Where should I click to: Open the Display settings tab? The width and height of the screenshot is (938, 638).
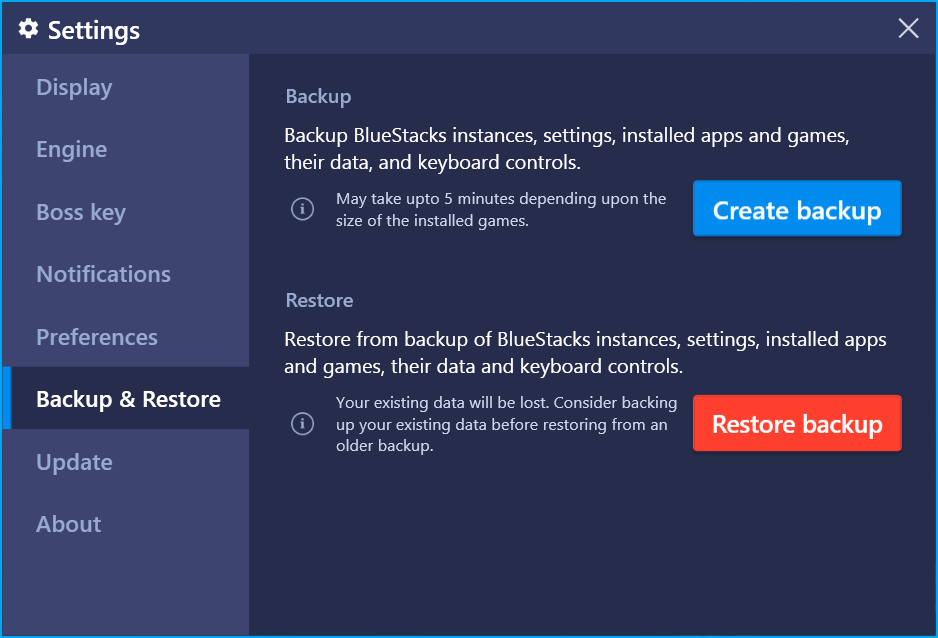126,87
